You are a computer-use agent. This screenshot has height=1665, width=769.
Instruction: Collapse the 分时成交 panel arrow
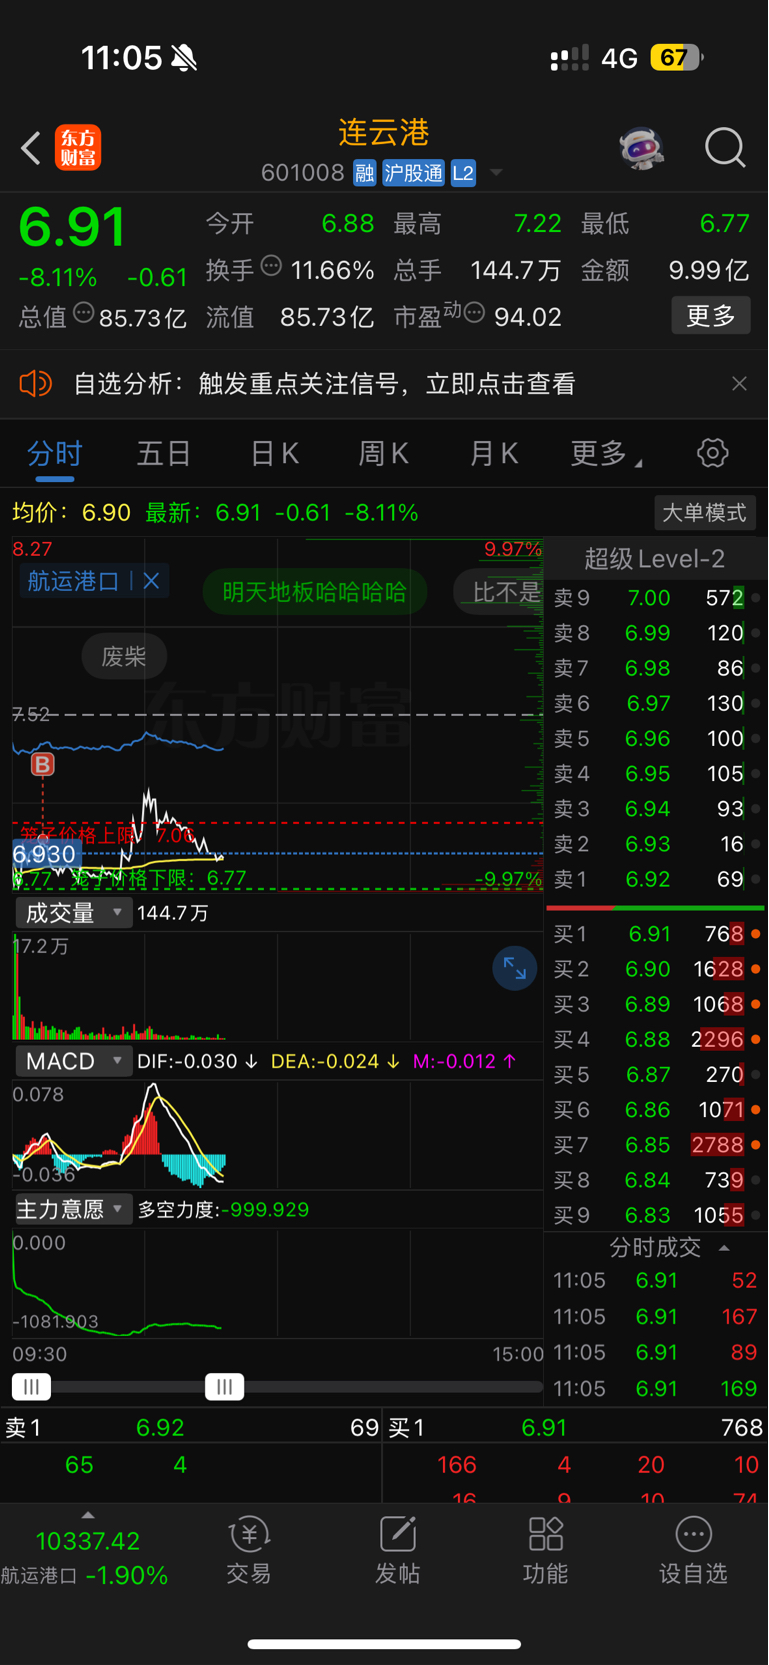[724, 1248]
